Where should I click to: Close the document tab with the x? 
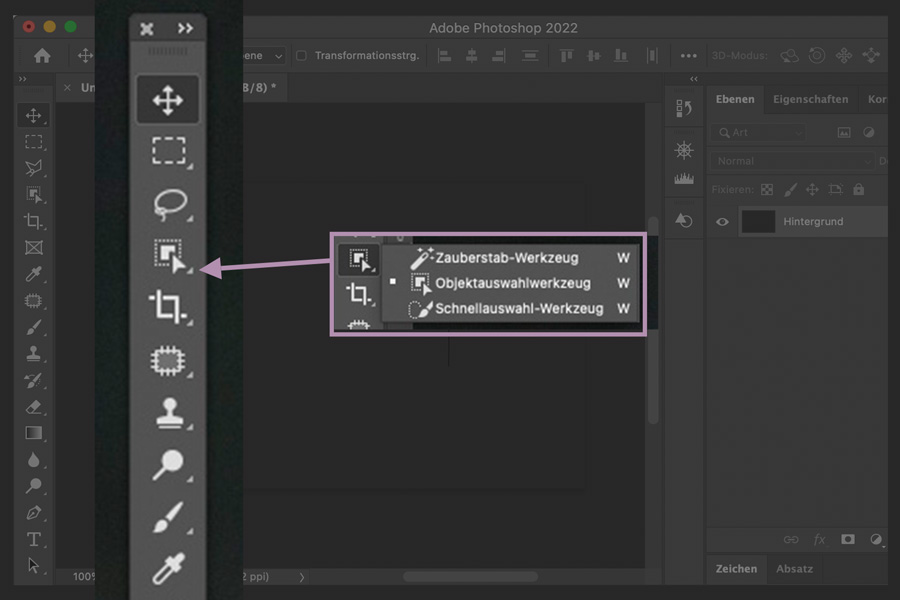click(67, 88)
